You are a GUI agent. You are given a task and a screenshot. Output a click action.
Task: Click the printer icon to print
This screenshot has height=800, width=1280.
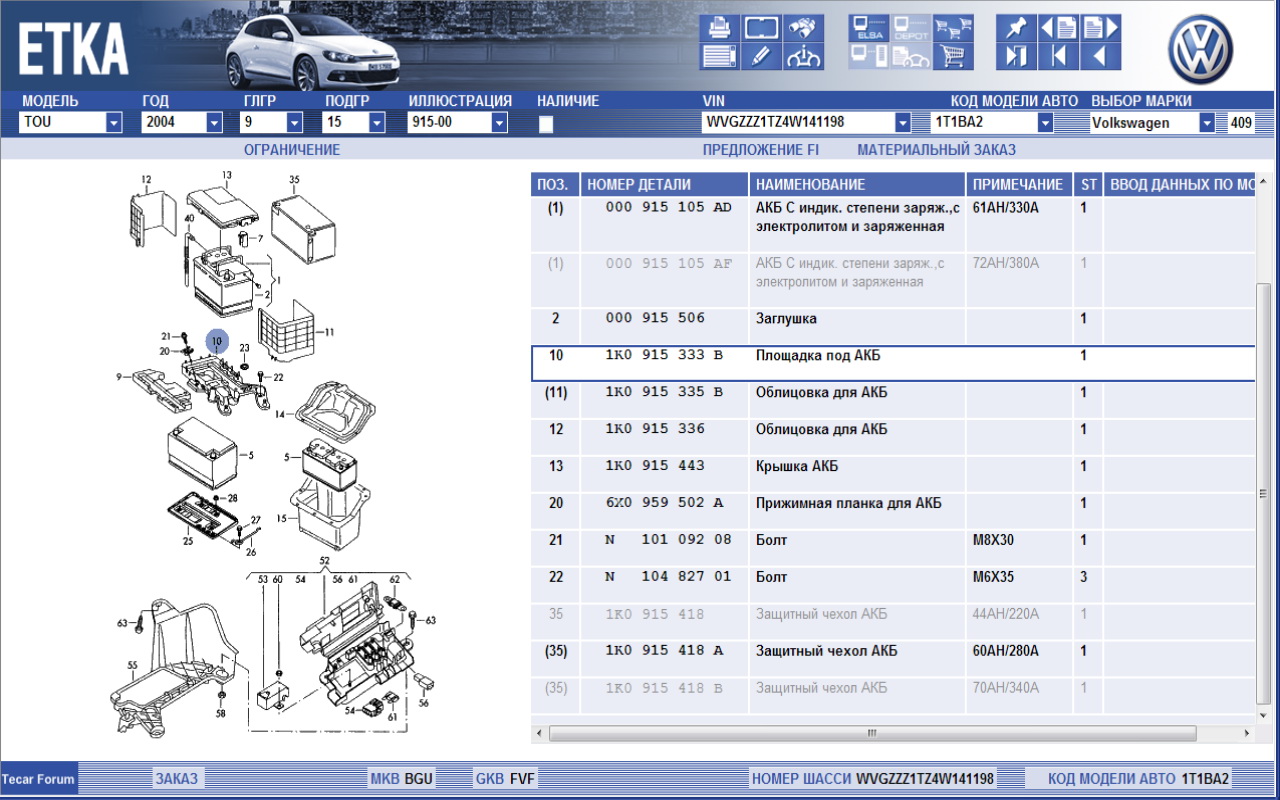[x=718, y=28]
